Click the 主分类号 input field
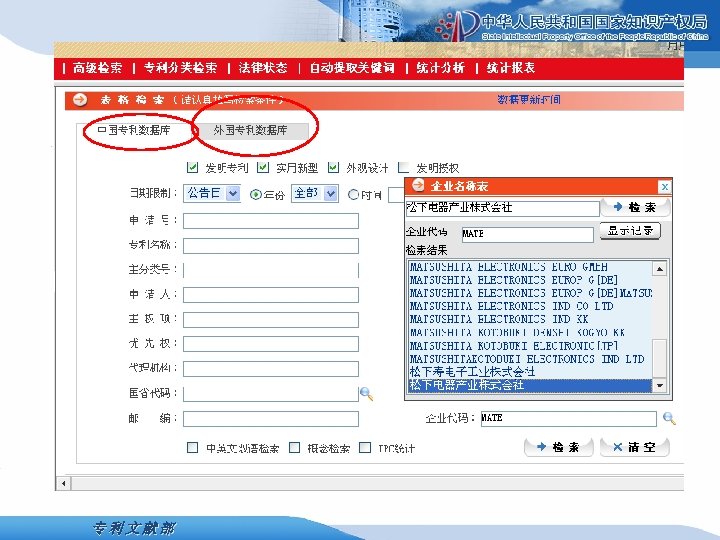720x540 pixels. tap(271, 270)
